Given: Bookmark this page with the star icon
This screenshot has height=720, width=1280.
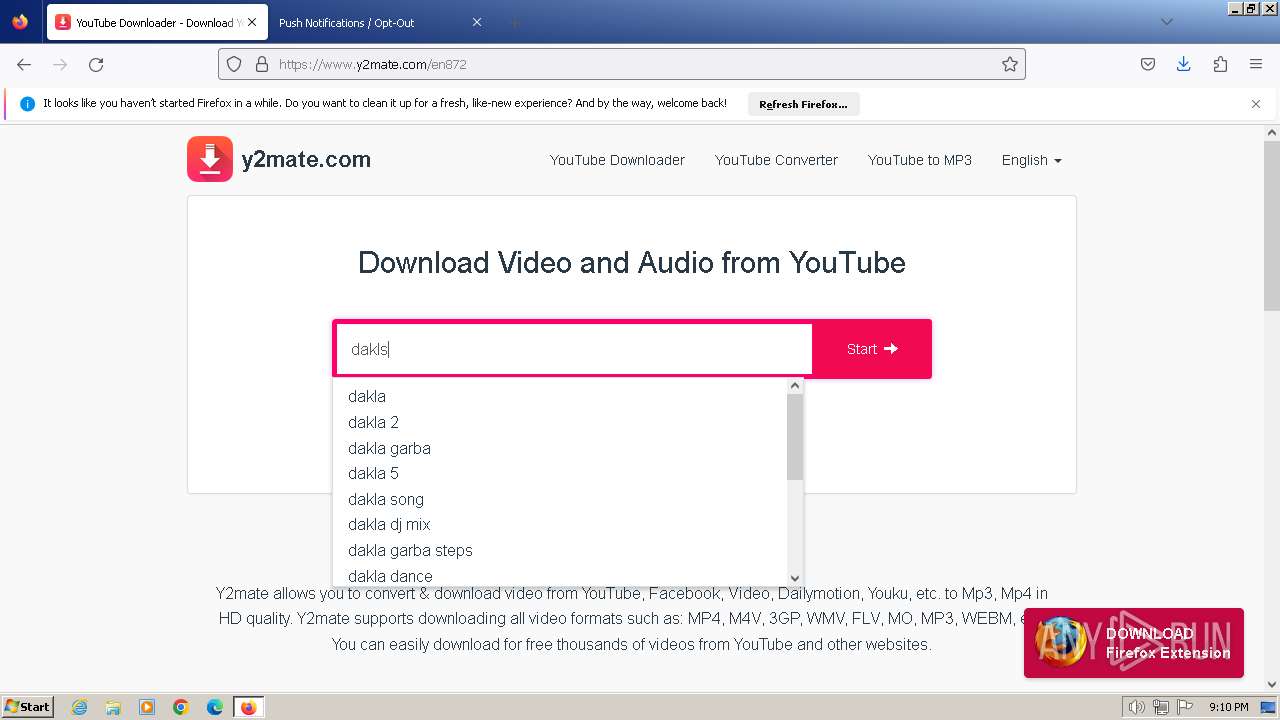Looking at the screenshot, I should click(x=1010, y=64).
